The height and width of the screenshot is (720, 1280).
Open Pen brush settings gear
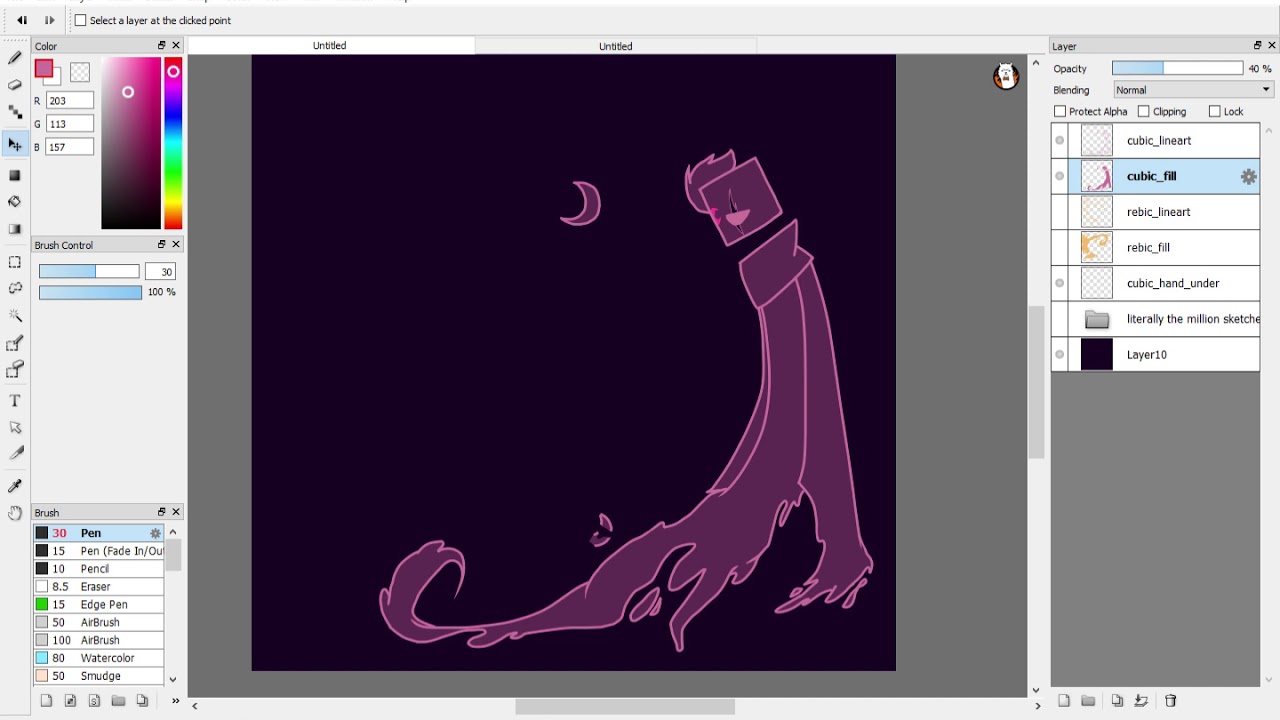155,533
